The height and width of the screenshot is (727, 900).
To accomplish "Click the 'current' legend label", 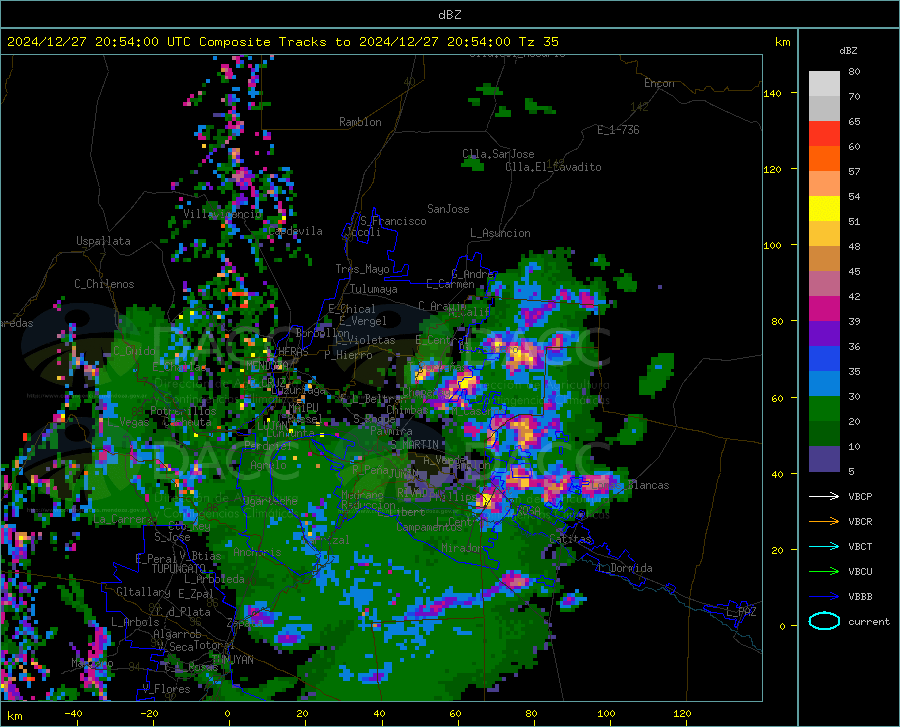I will coord(869,621).
